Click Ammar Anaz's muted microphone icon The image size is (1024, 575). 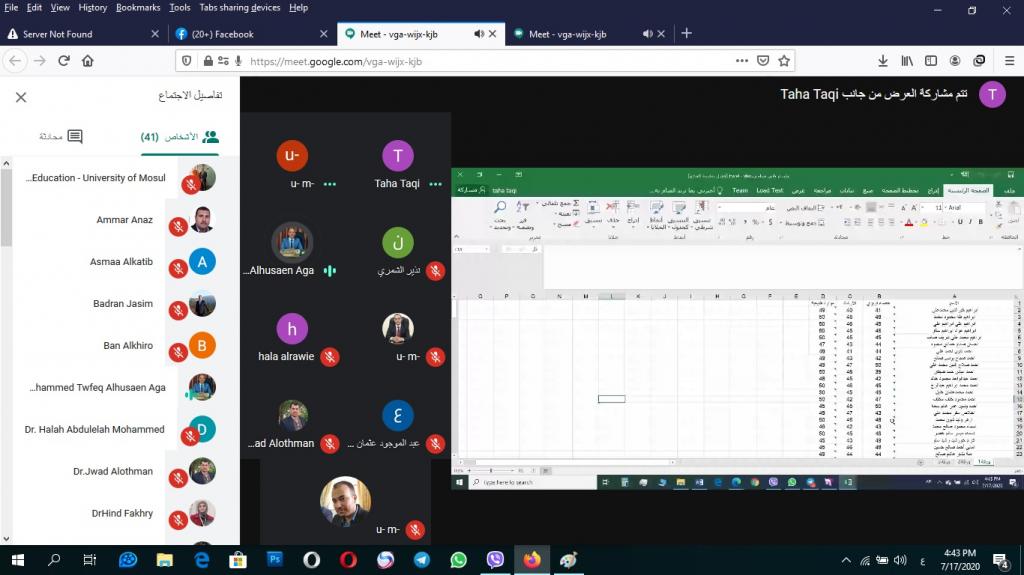(x=178, y=226)
